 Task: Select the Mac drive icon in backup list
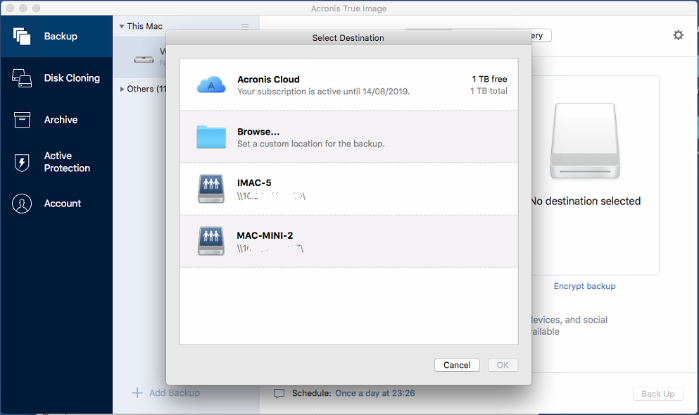(144, 59)
